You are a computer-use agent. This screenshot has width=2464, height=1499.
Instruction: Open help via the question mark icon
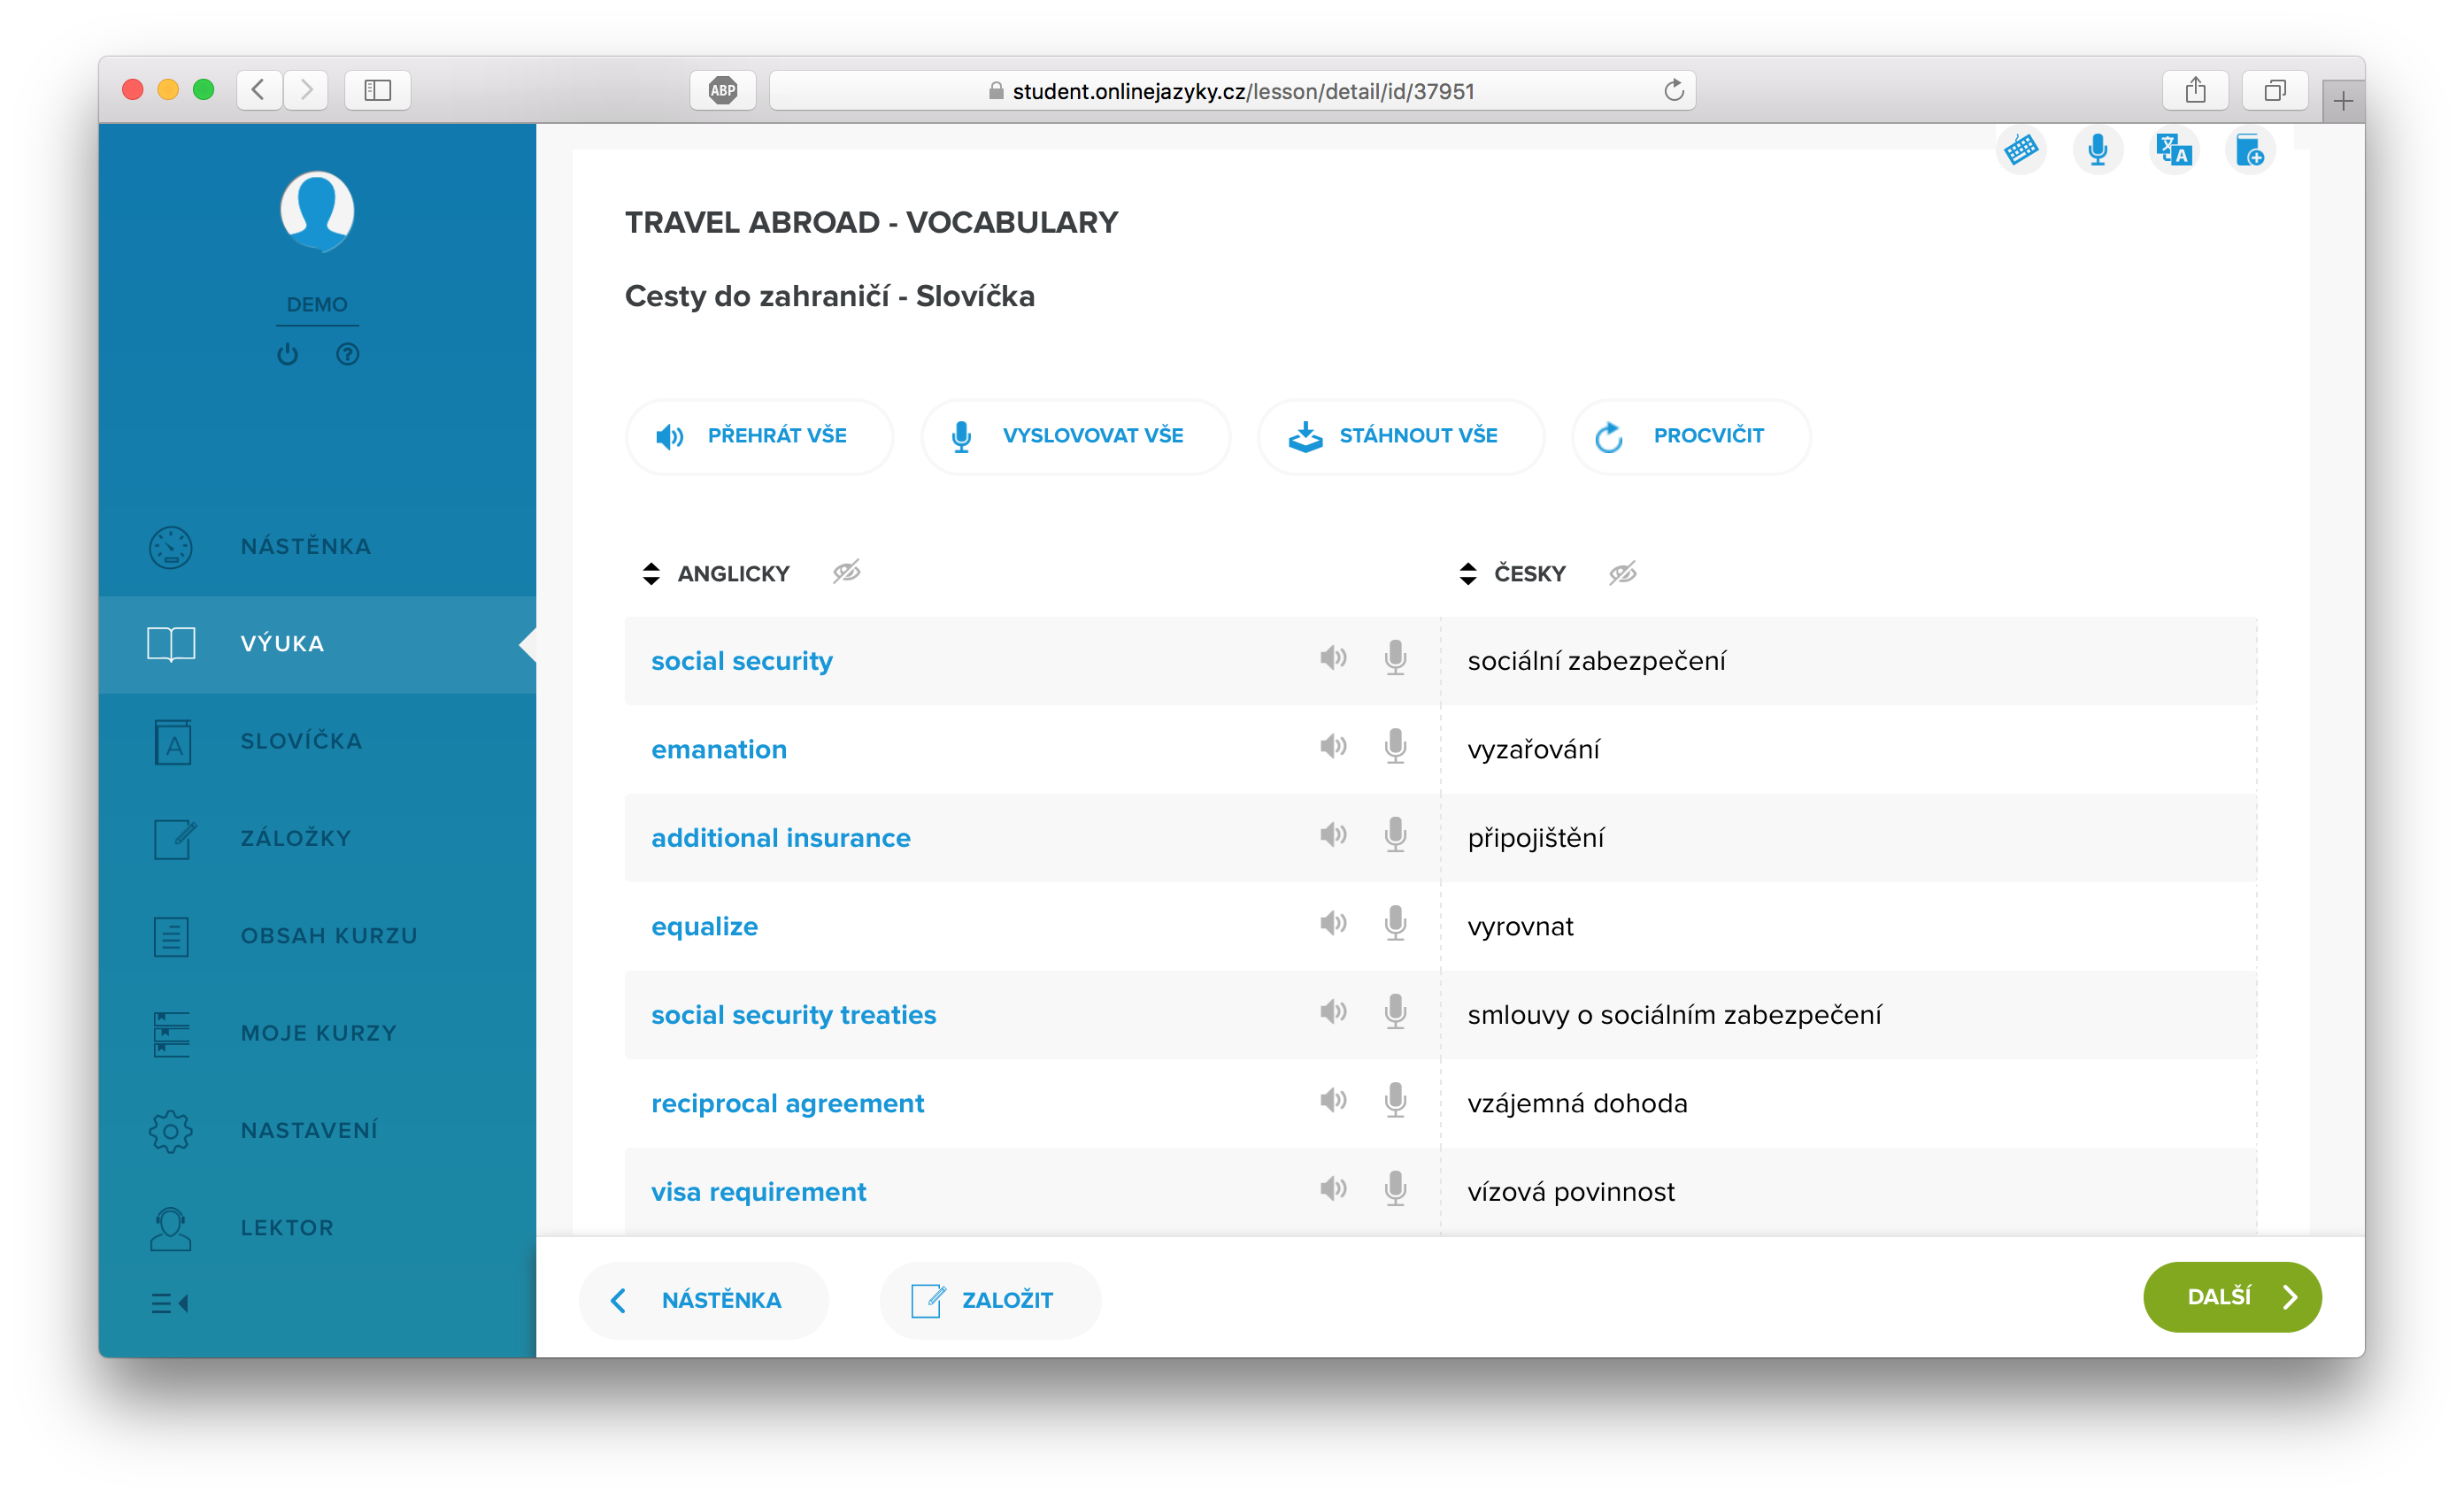[347, 354]
